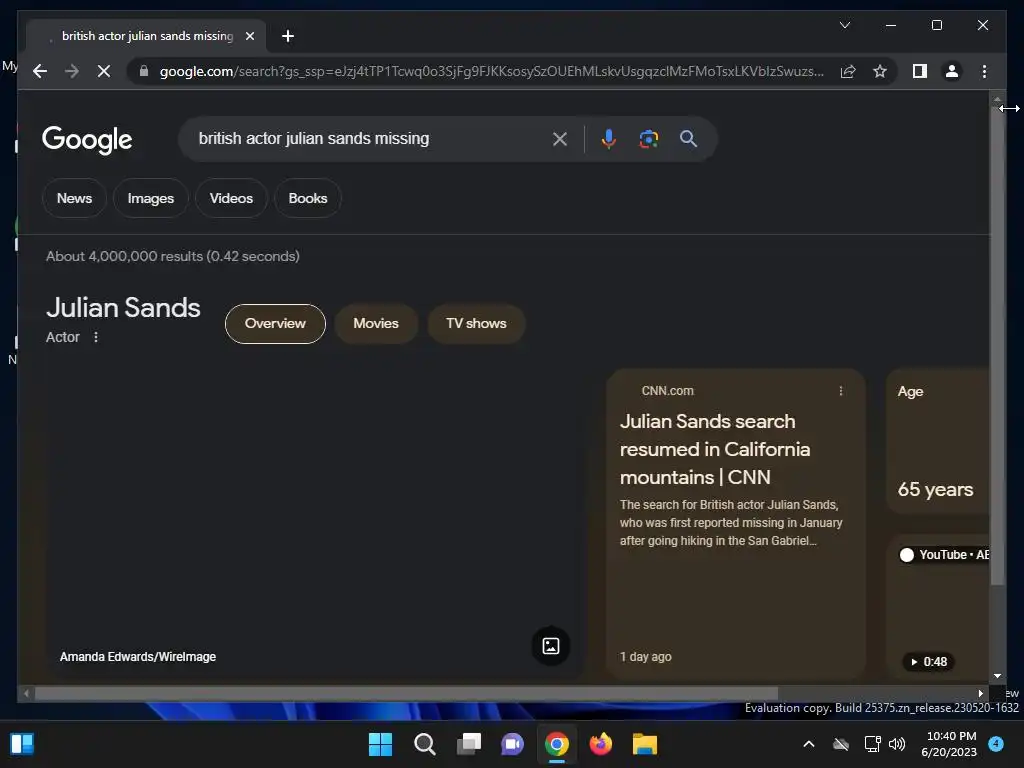Go back using the browser back arrow

point(40,71)
